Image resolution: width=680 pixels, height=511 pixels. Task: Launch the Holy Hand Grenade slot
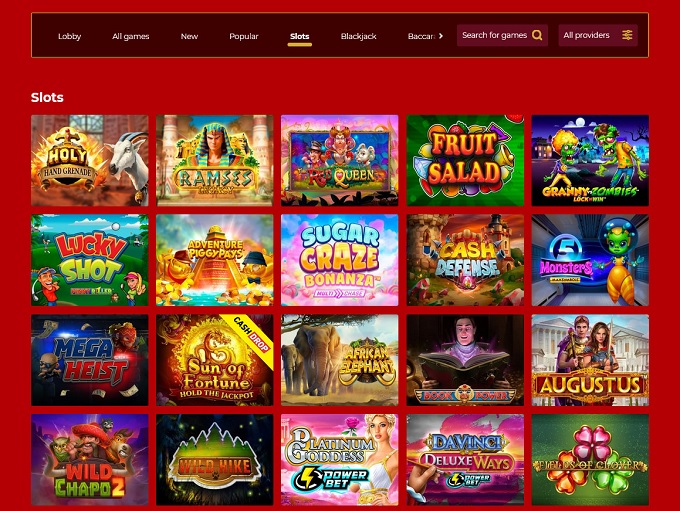90,161
